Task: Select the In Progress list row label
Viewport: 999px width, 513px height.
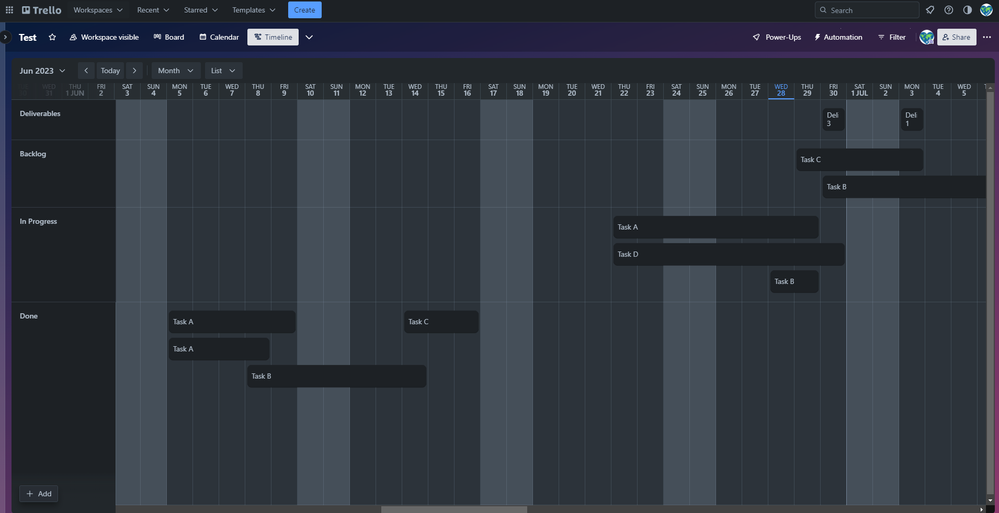Action: click(x=38, y=221)
